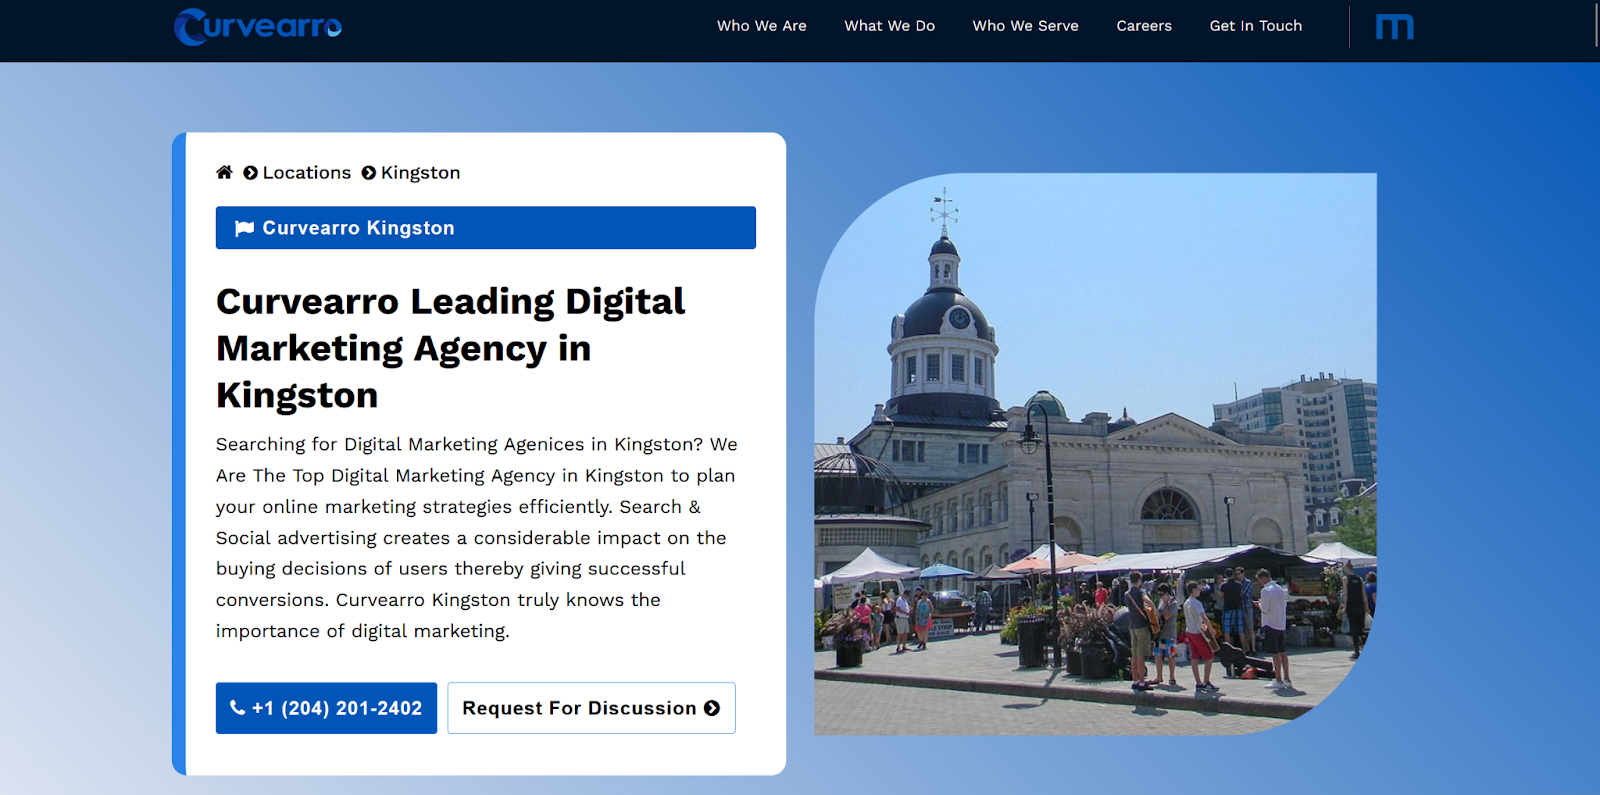Open Locations breadcrumb link
Viewport: 1600px width, 795px height.
(x=307, y=173)
